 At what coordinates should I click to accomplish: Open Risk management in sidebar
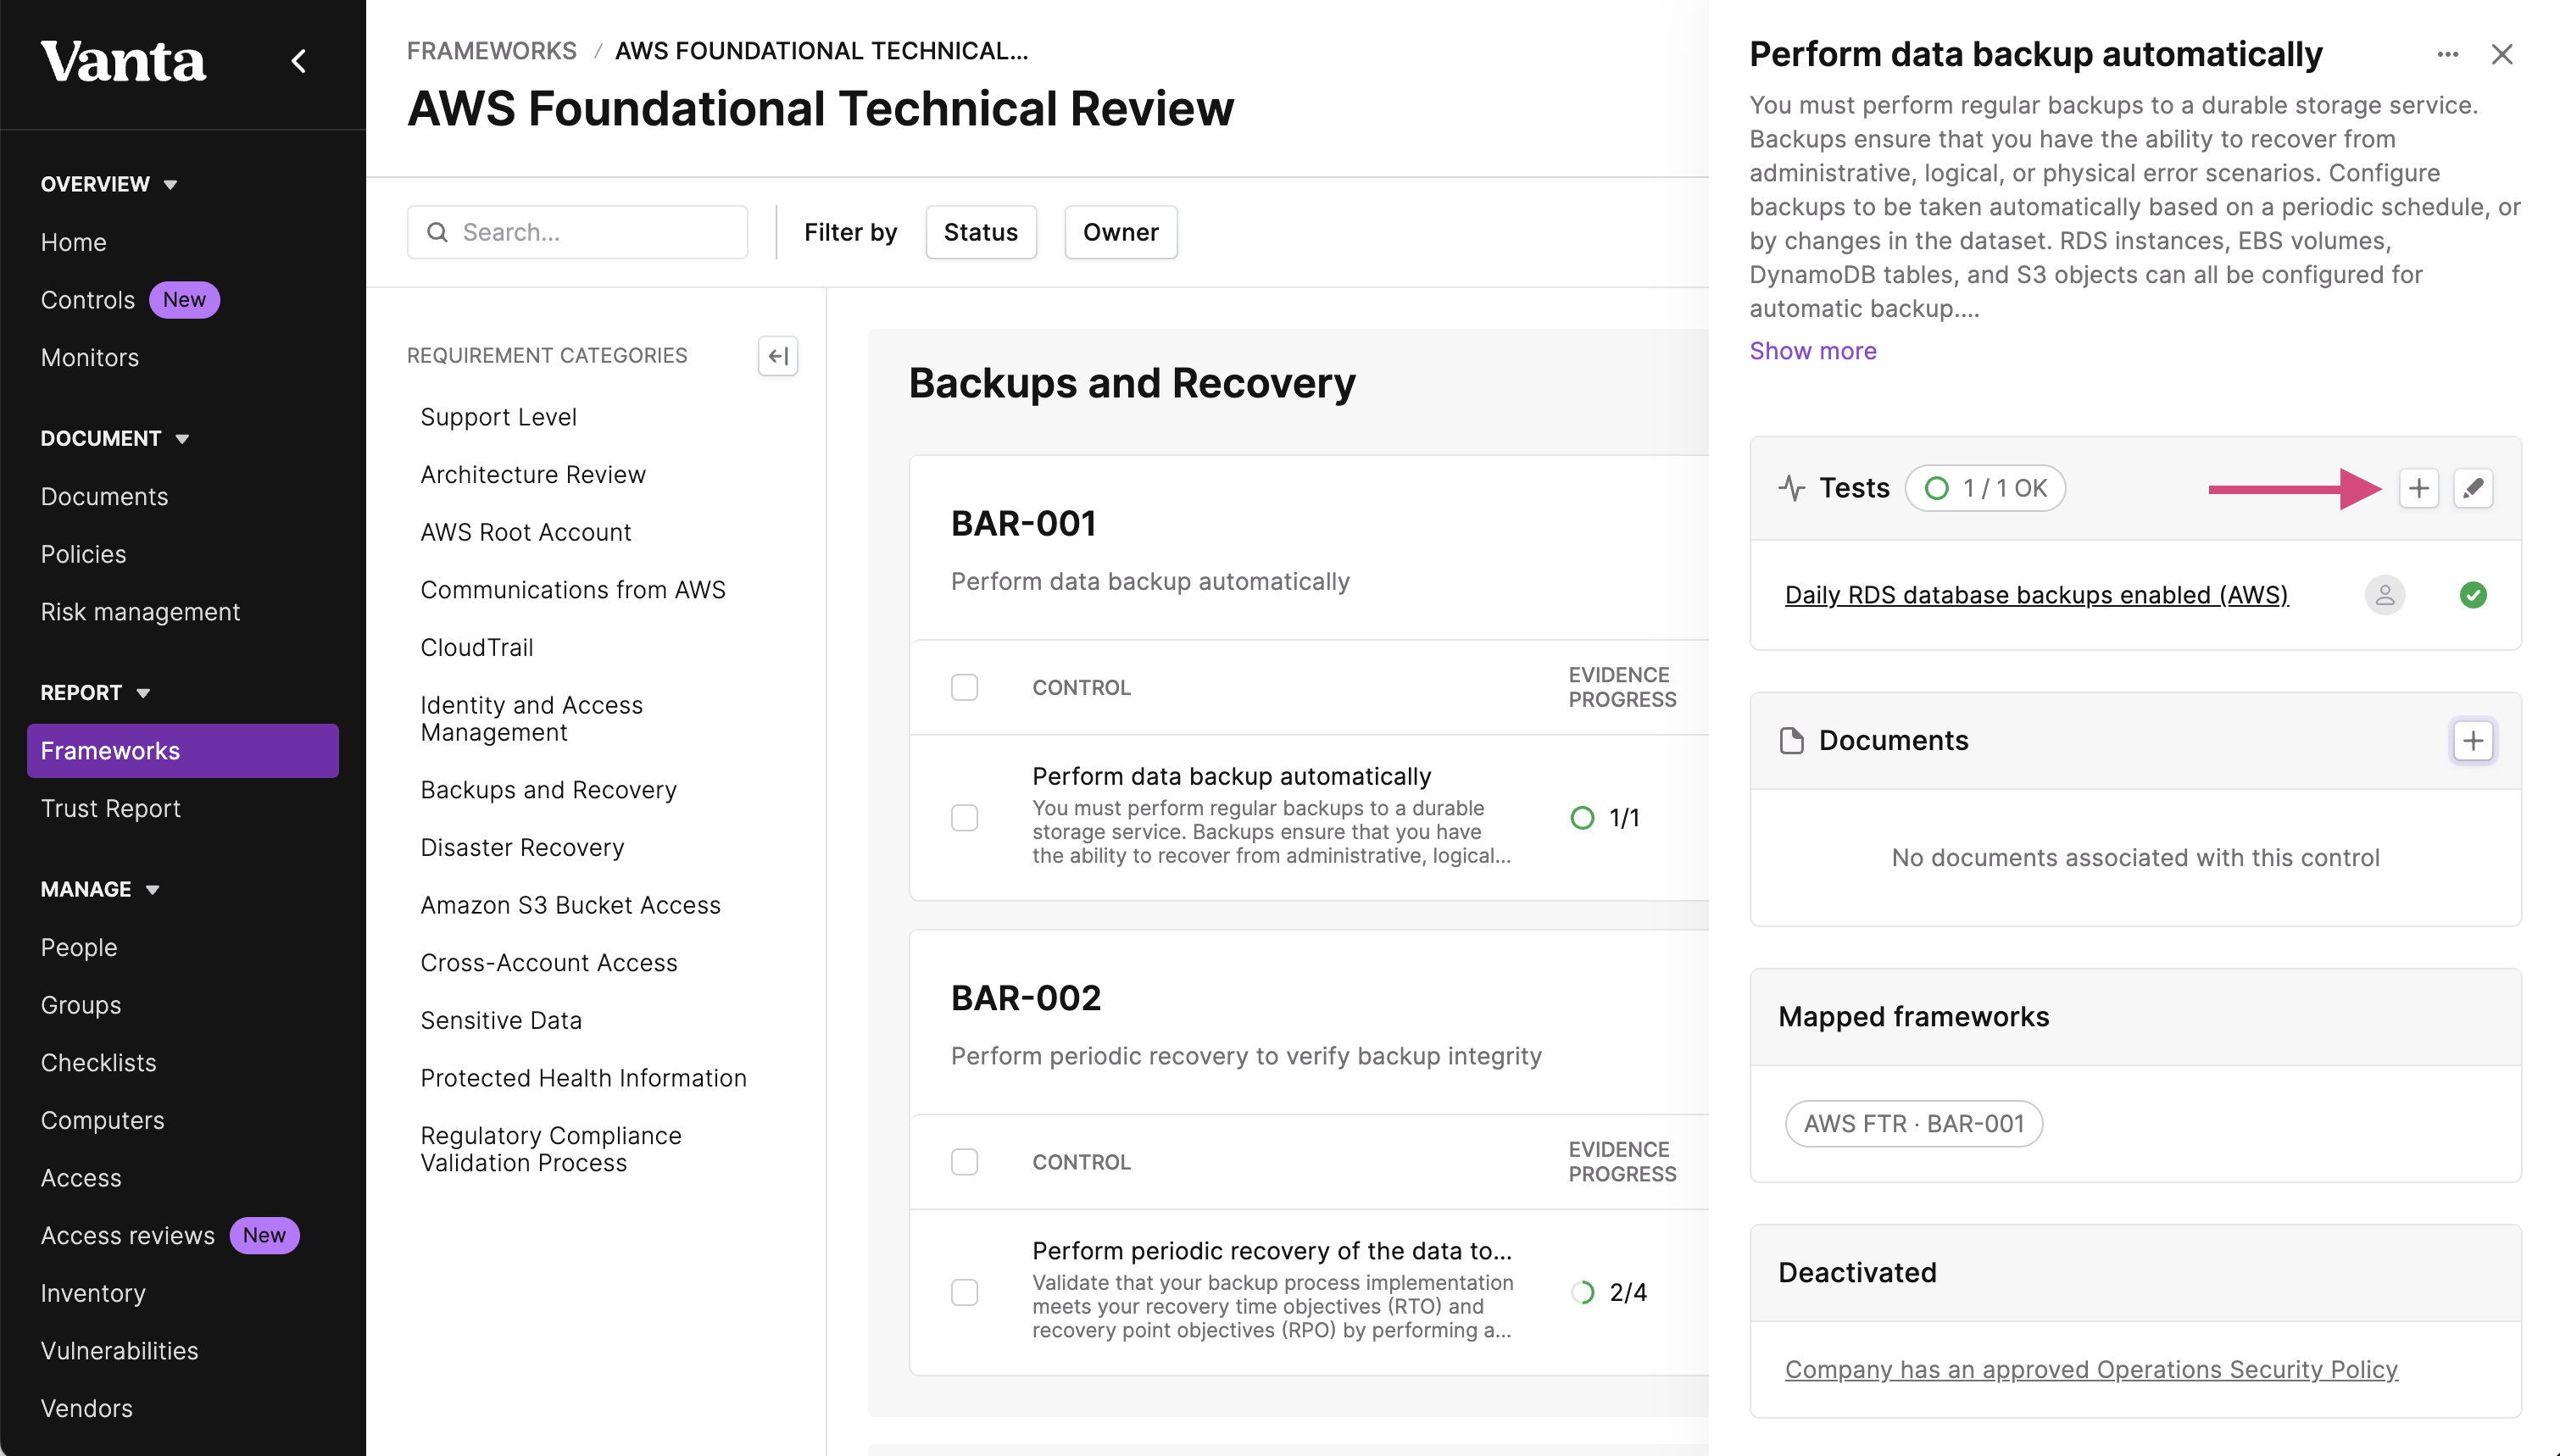(140, 612)
